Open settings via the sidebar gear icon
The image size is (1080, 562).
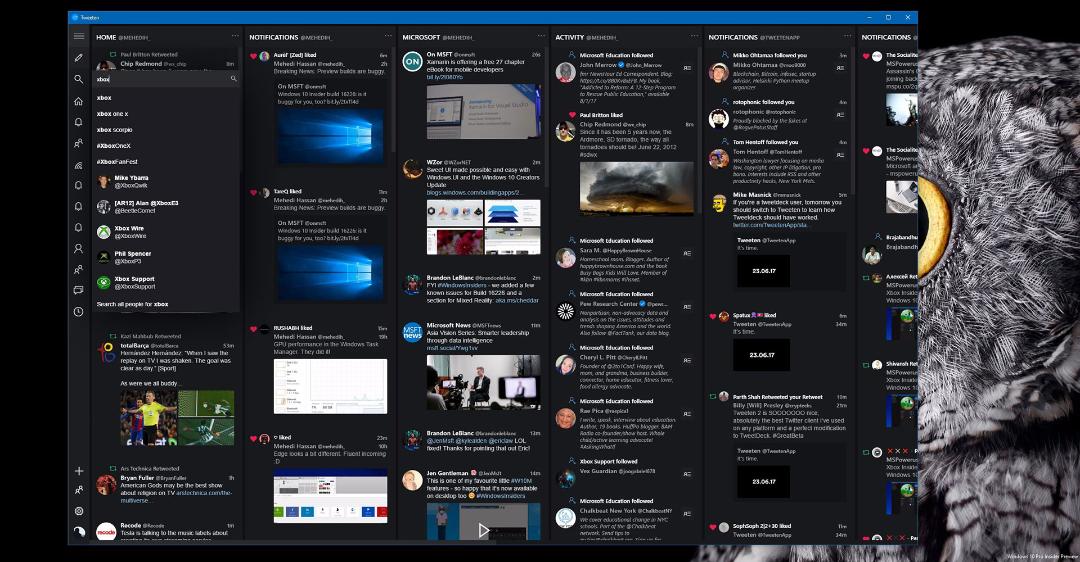(x=79, y=511)
